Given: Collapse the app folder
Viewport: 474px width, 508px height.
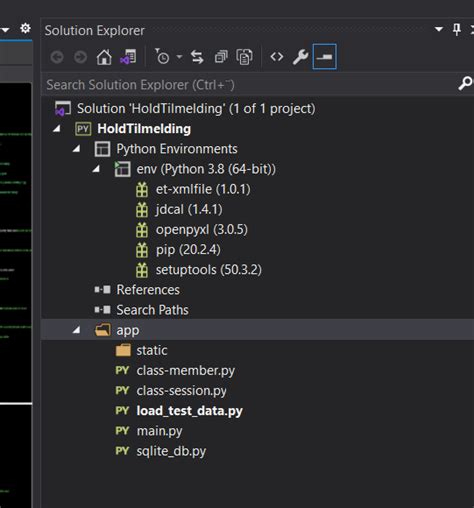Looking at the screenshot, I should tap(77, 330).
